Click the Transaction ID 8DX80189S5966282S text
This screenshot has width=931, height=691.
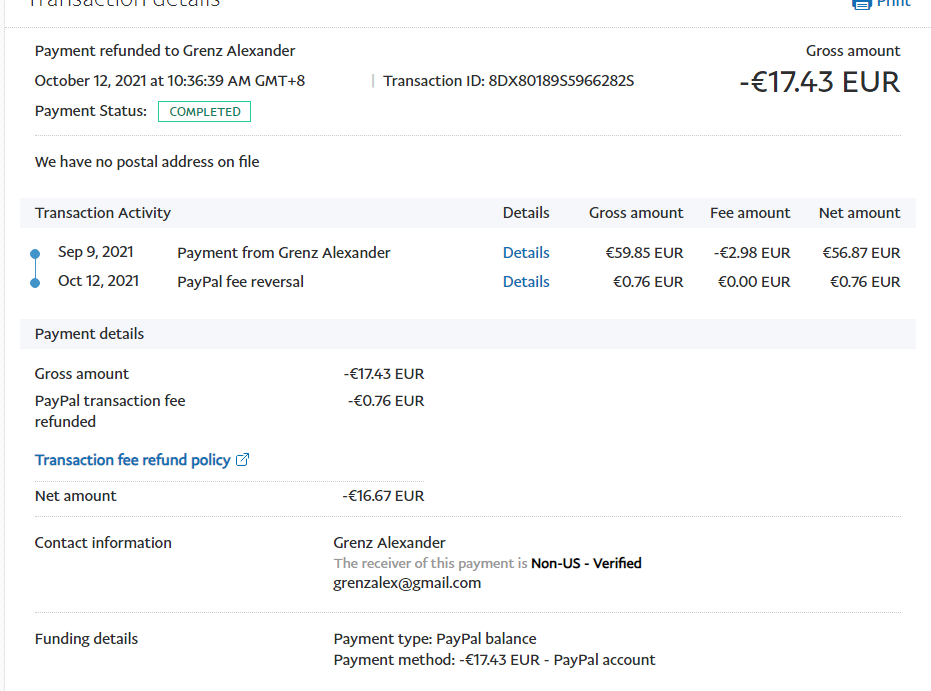click(508, 81)
